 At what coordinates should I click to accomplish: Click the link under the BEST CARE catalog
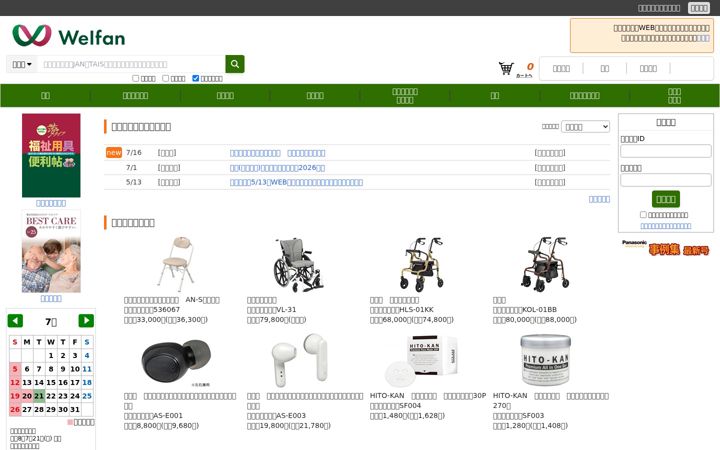click(51, 298)
